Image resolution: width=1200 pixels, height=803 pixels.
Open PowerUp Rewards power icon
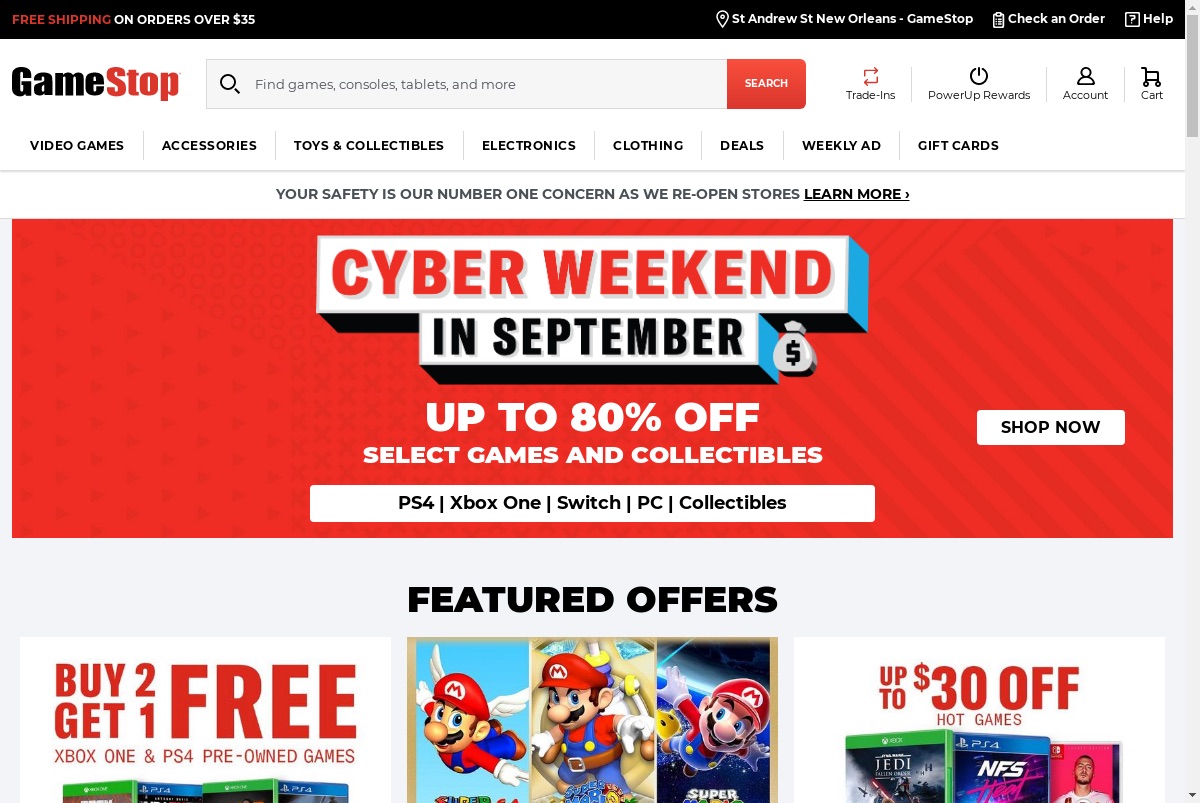979,76
